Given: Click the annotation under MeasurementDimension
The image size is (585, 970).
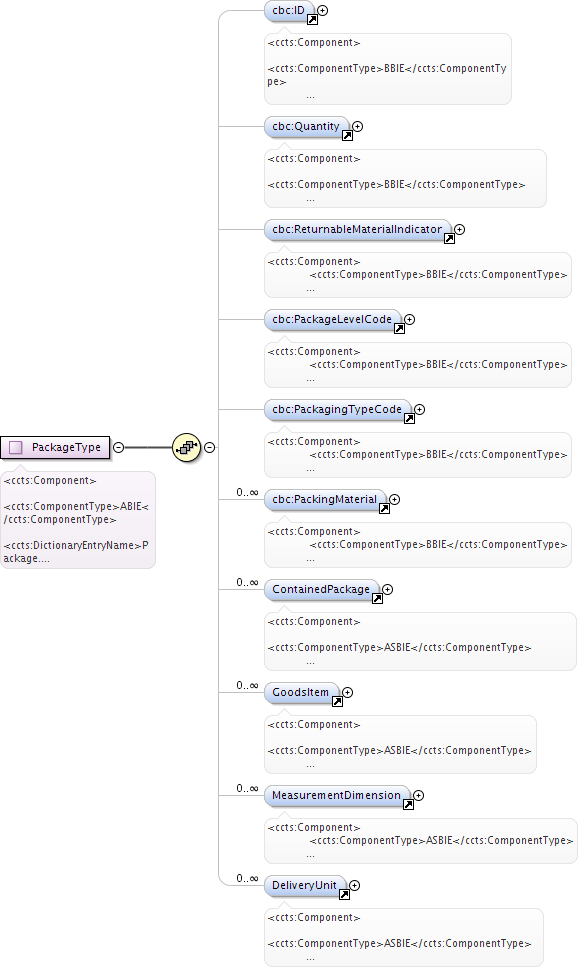Looking at the screenshot, I should [421, 841].
